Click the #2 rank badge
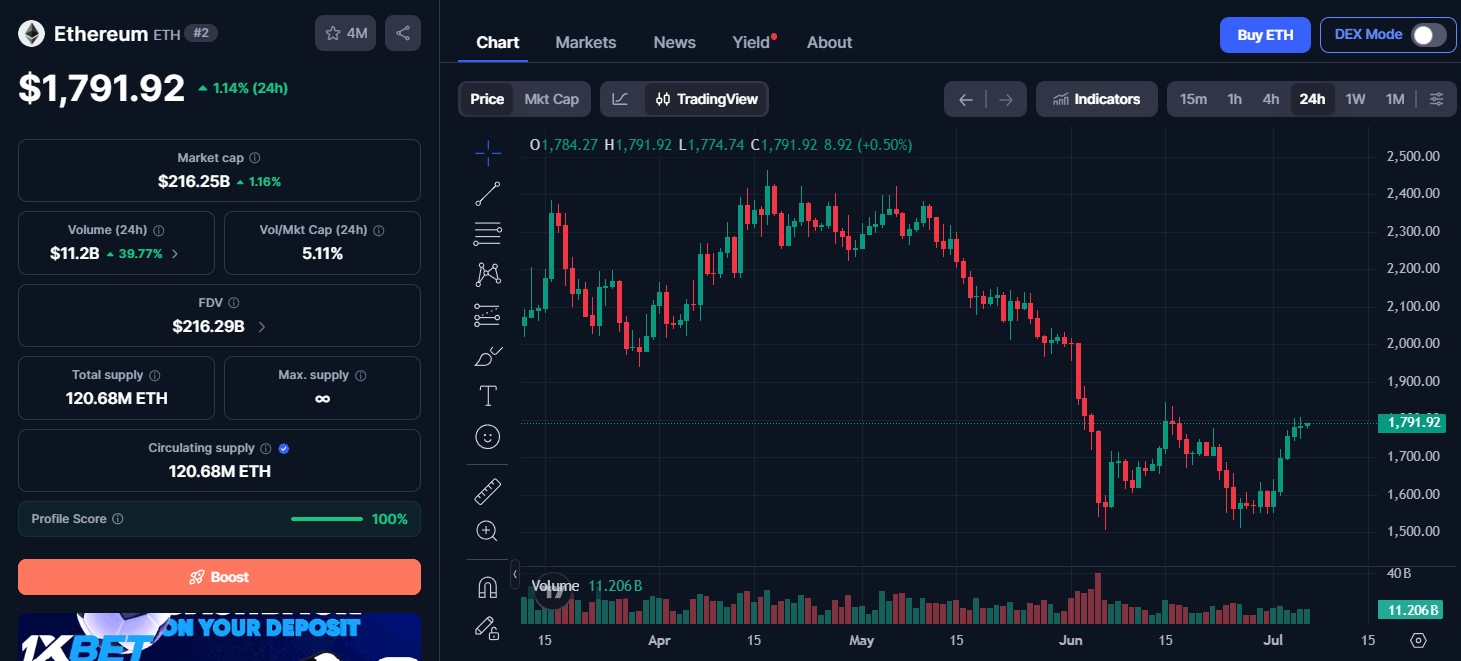 click(201, 33)
